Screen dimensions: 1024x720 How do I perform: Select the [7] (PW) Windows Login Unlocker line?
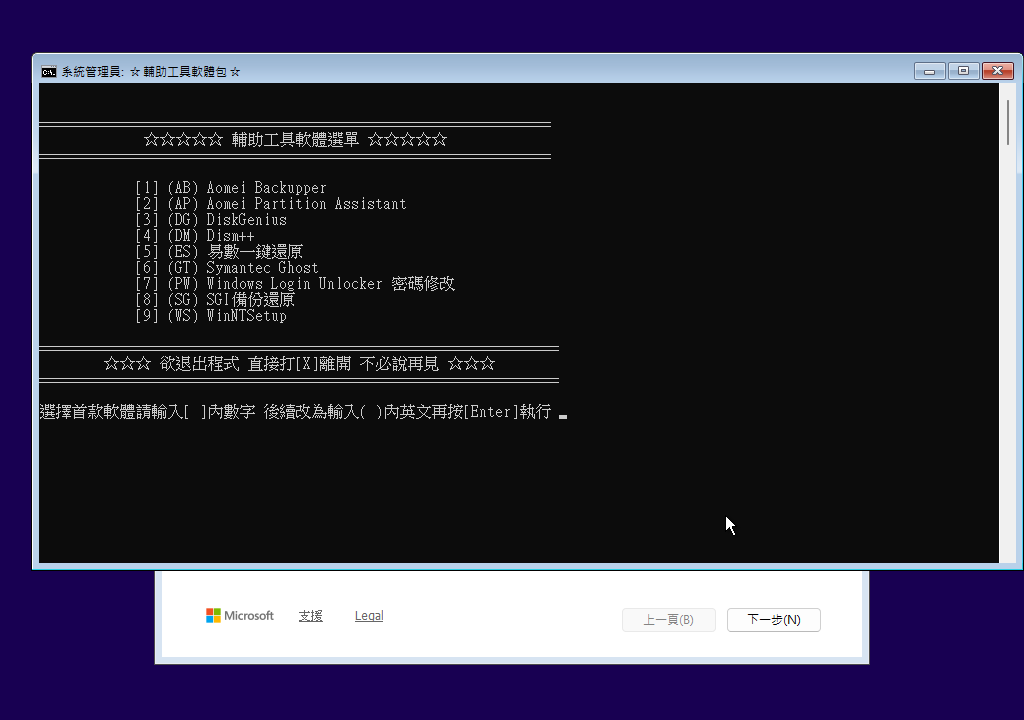295,284
